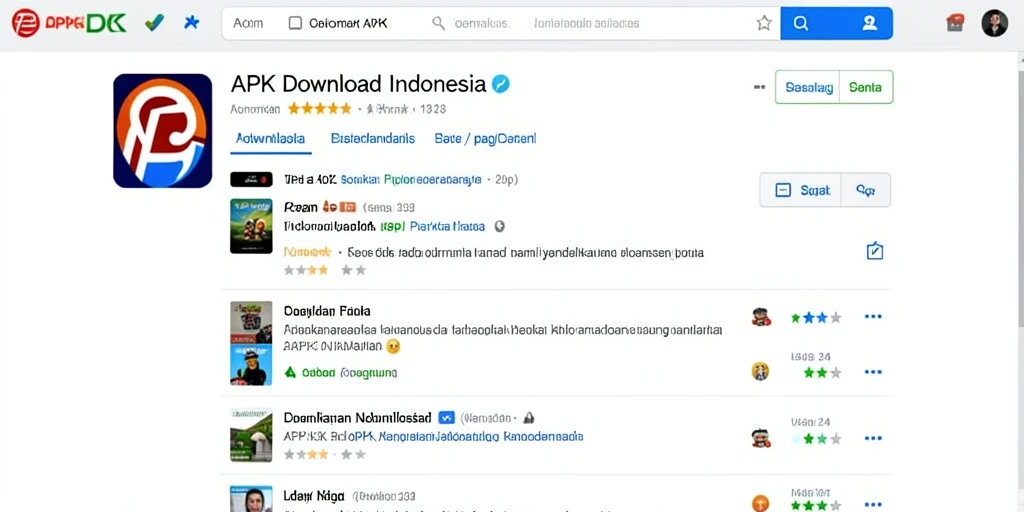Click the 'Plarkta Nratea' green link
Screen dimensions: 1024x512
coord(447,227)
